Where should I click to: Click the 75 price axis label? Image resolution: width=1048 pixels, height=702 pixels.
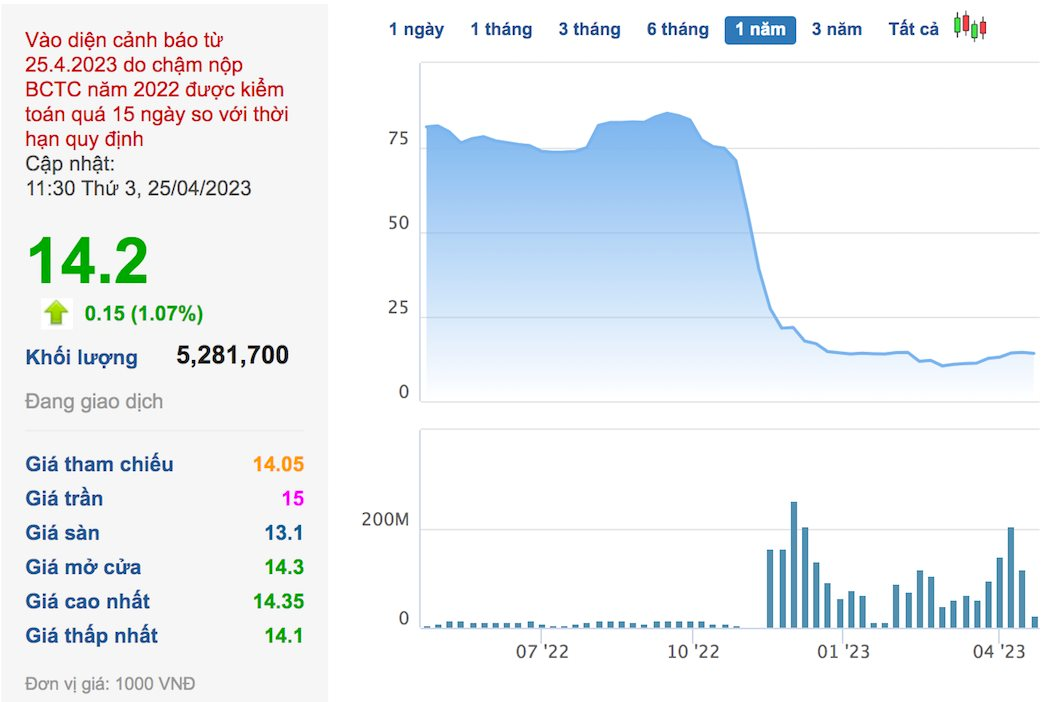pos(398,138)
